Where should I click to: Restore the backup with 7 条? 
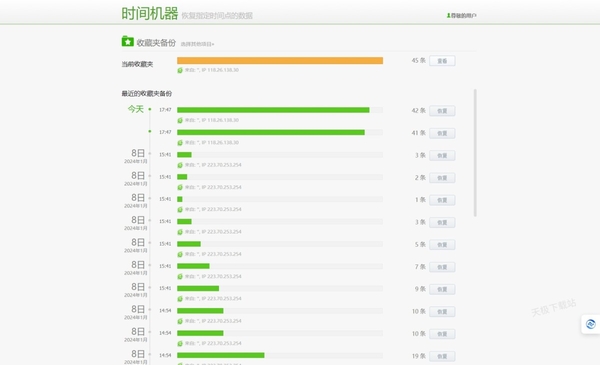tap(442, 267)
